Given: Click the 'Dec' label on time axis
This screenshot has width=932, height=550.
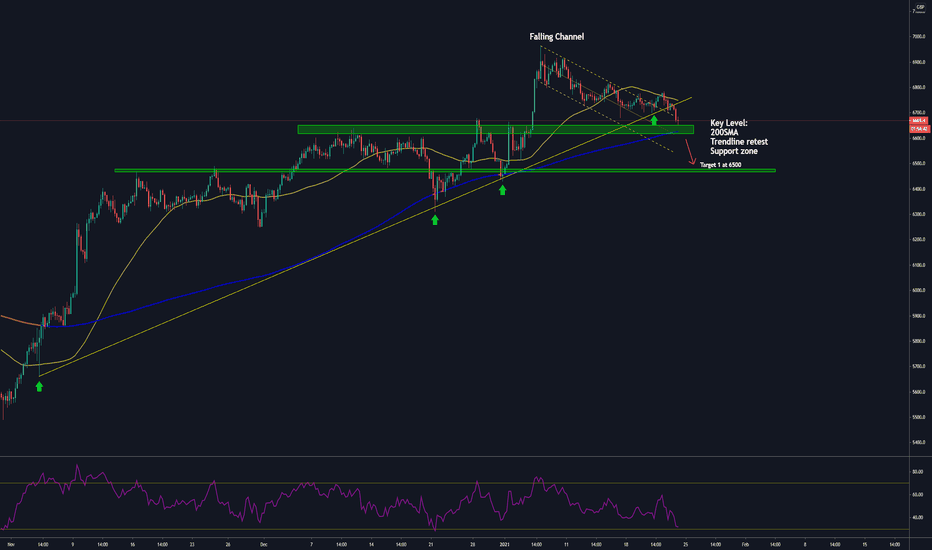Looking at the screenshot, I should pos(264,544).
